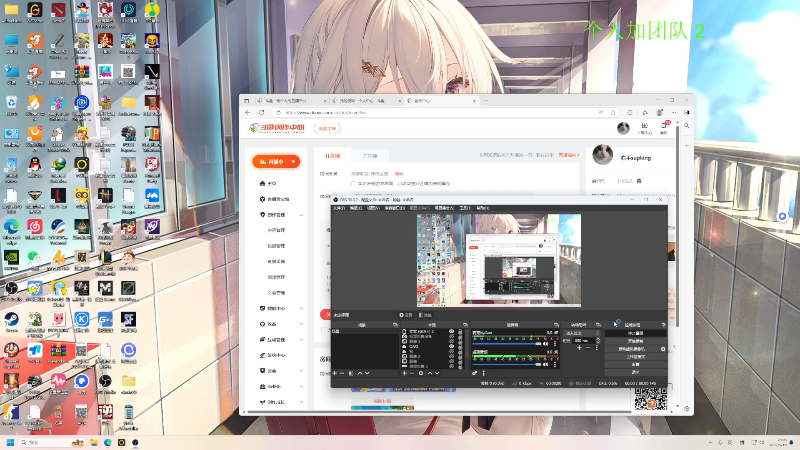This screenshot has width=800, height=450.
Task: Open Recycle Bin on the desktop
Action: pyautogui.click(x=11, y=103)
